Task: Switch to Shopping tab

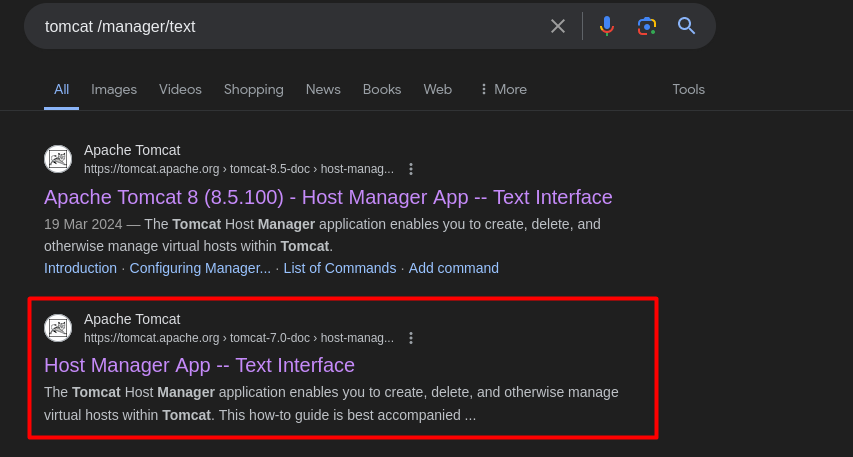Action: [x=254, y=89]
